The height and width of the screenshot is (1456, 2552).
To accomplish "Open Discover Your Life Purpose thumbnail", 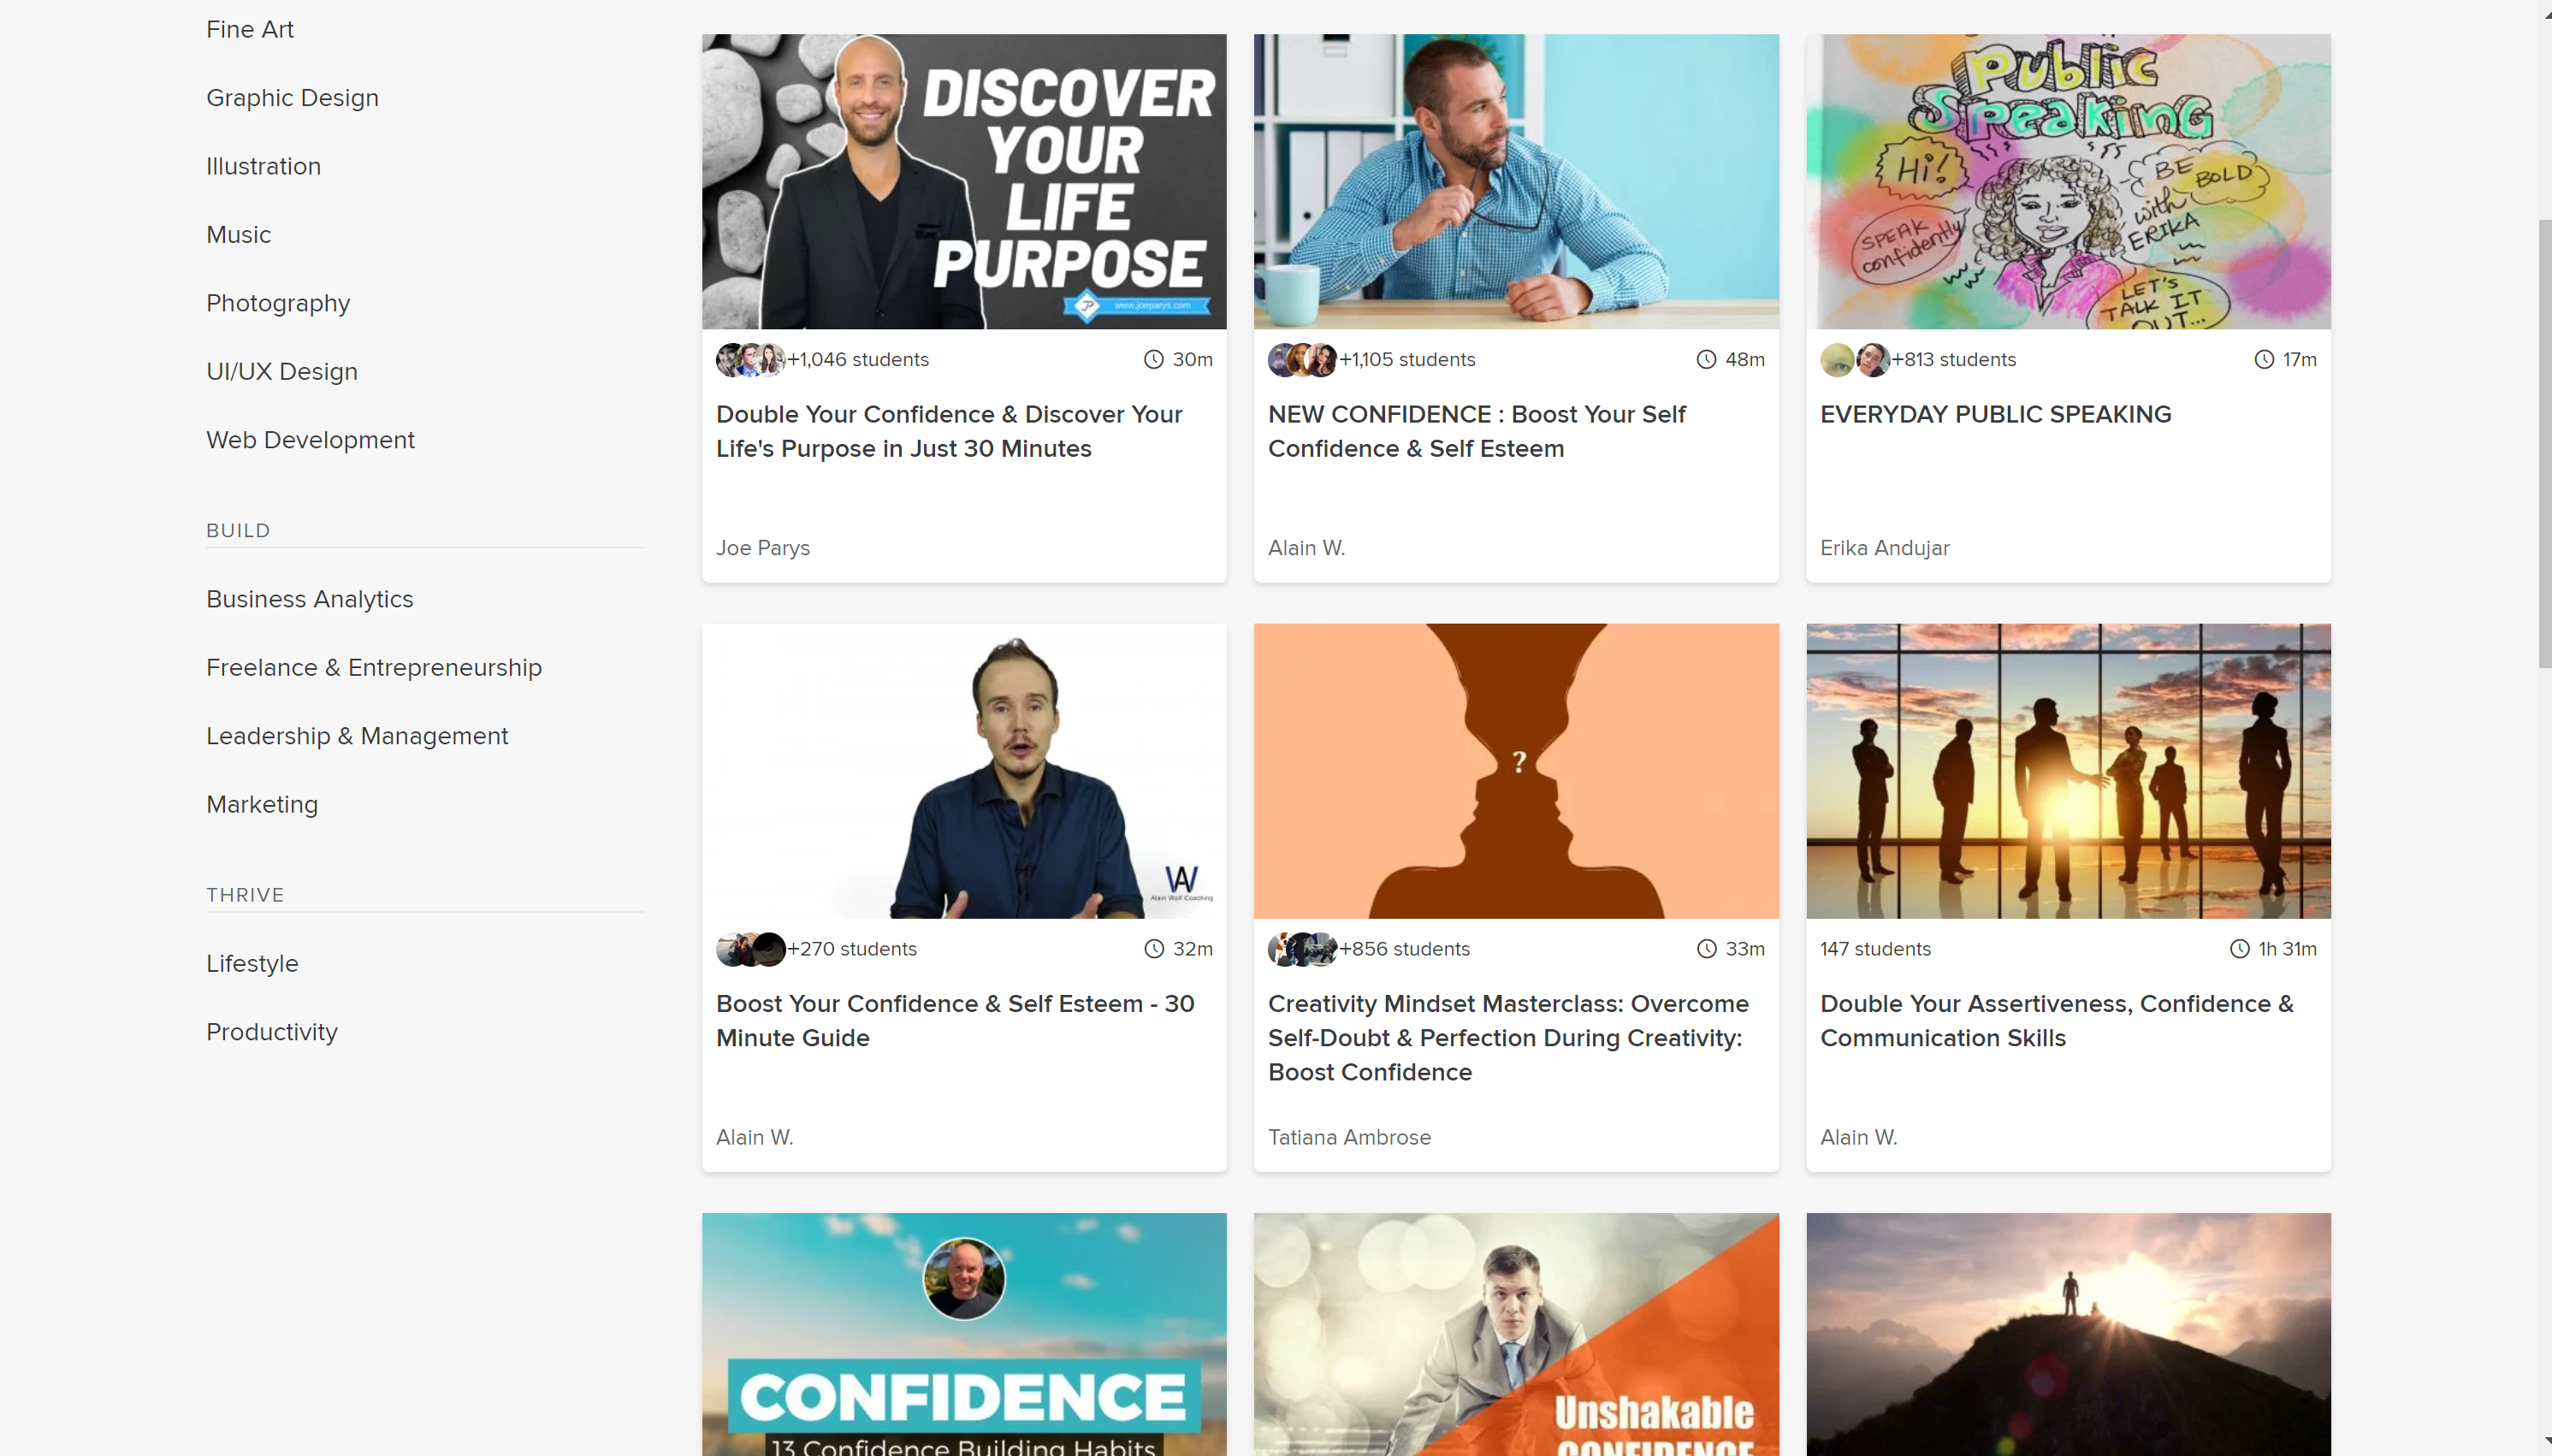I will 964,182.
